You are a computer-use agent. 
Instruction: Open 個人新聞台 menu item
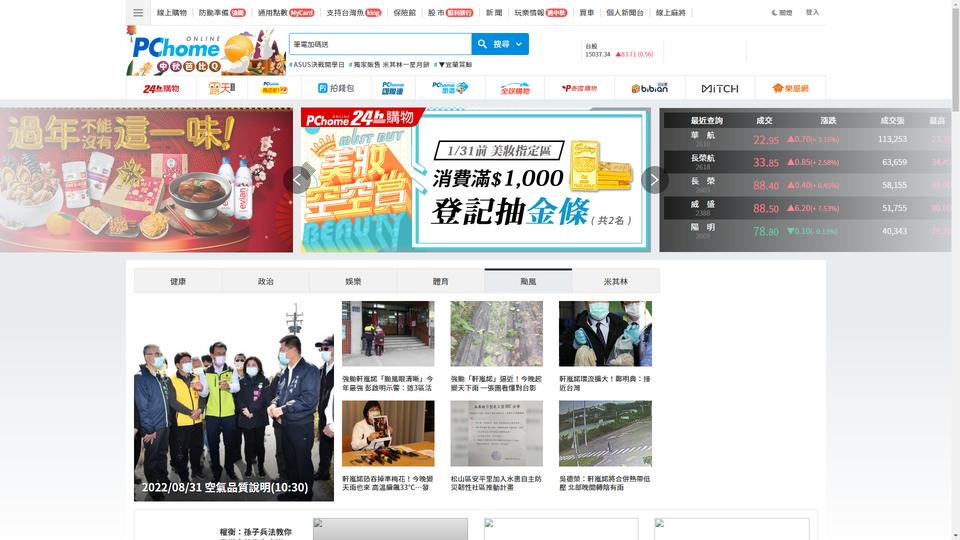pos(625,12)
